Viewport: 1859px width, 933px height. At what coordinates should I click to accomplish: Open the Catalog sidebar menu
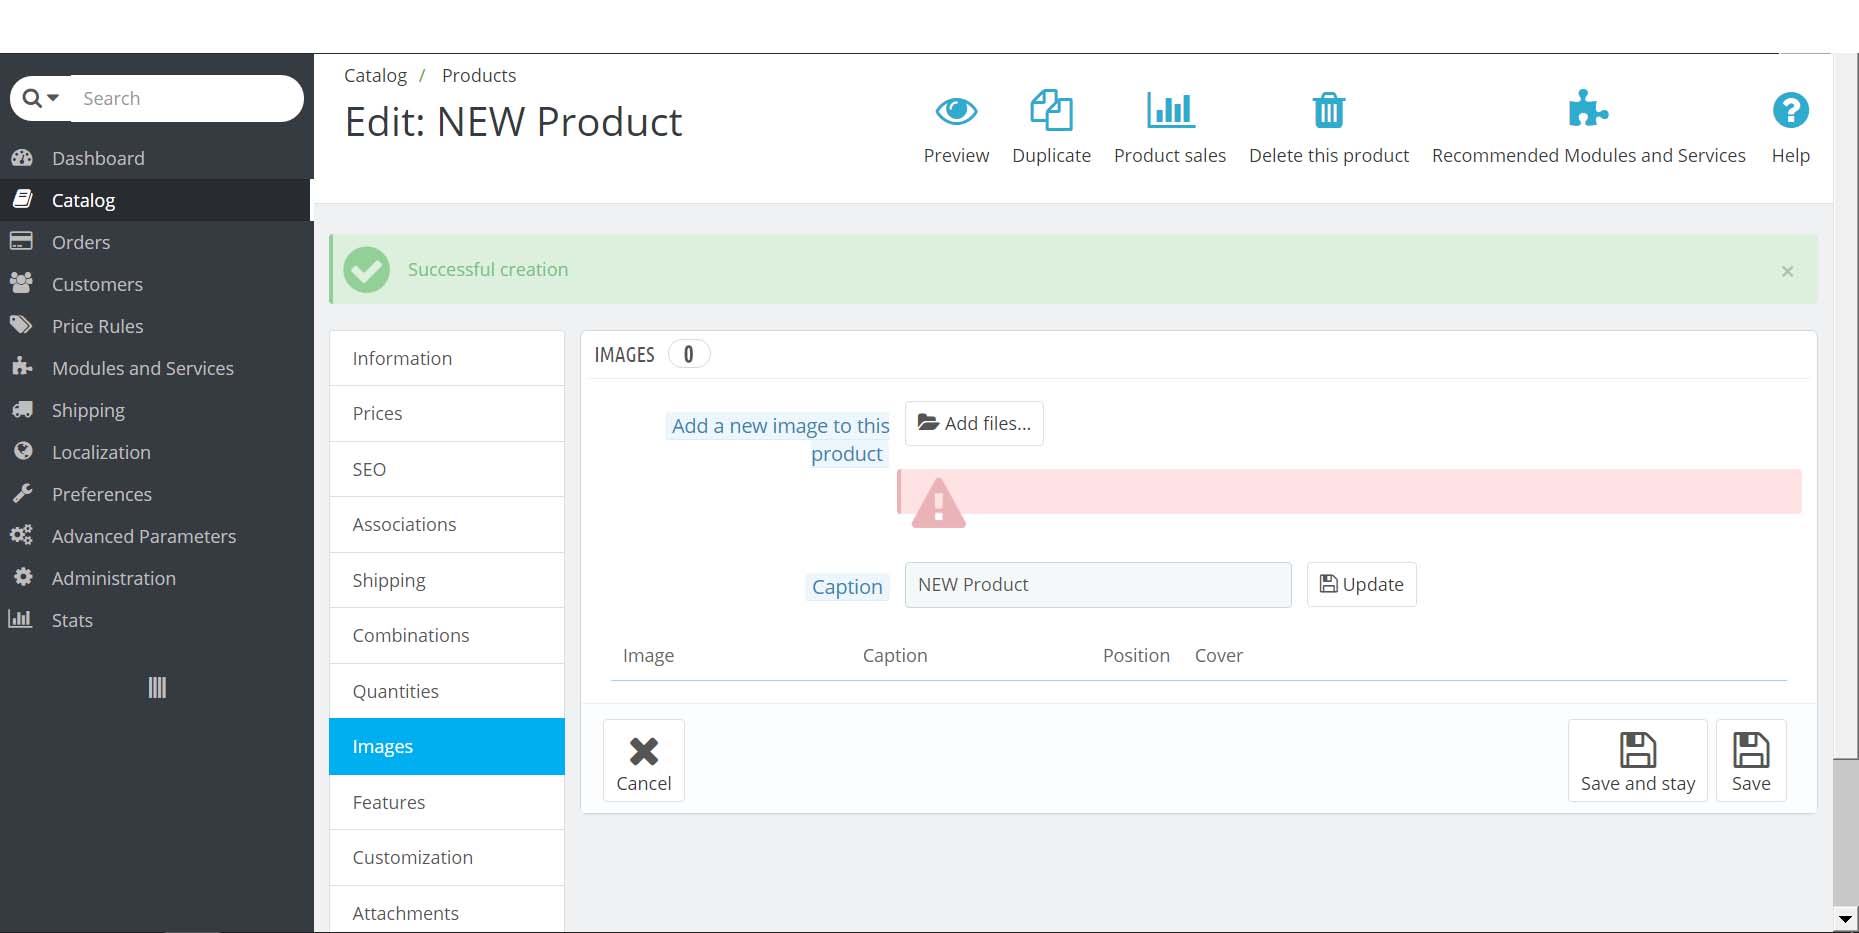pyautogui.click(x=156, y=200)
